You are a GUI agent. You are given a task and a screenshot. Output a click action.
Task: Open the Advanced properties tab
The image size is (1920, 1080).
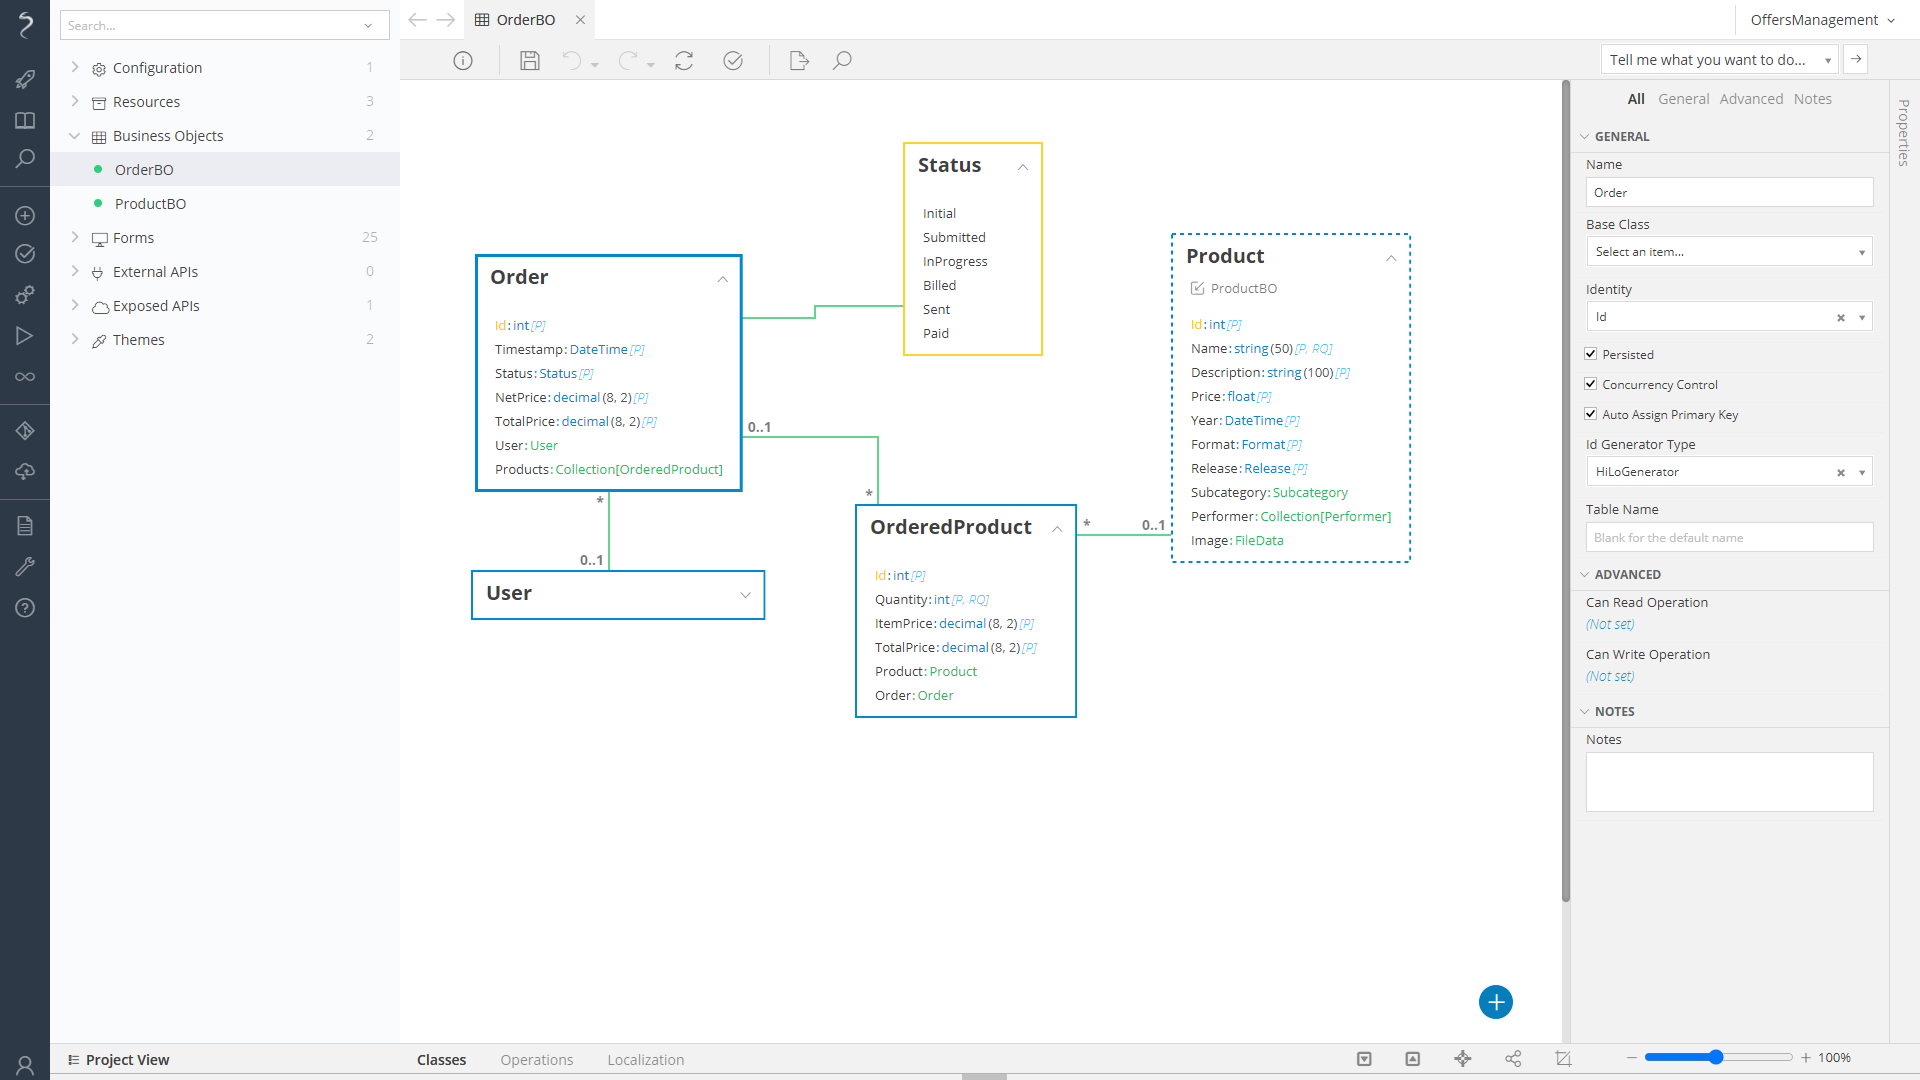point(1751,99)
